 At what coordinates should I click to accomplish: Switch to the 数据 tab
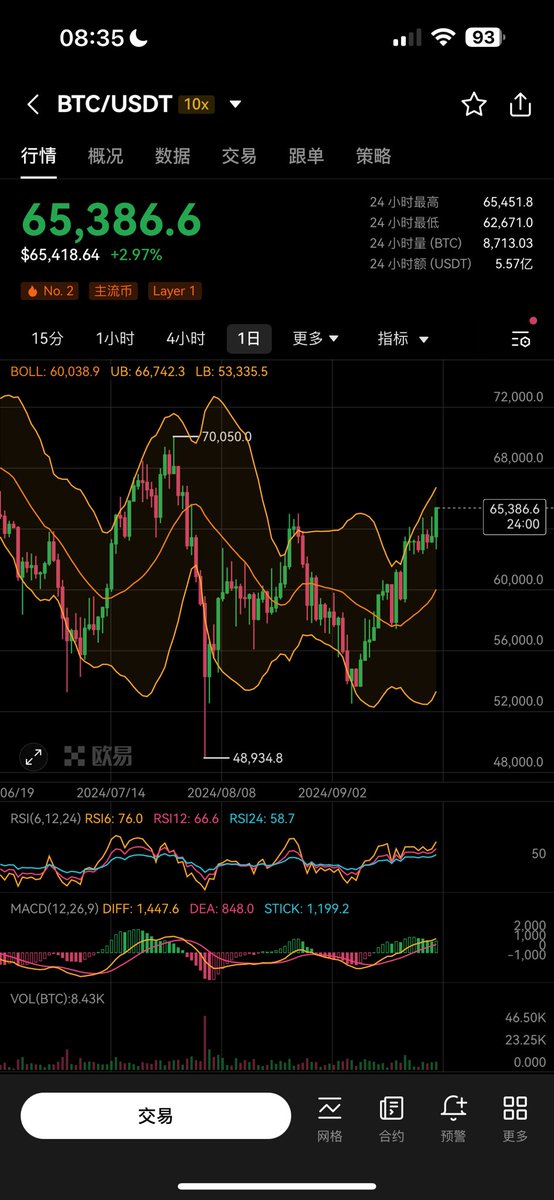pos(173,156)
